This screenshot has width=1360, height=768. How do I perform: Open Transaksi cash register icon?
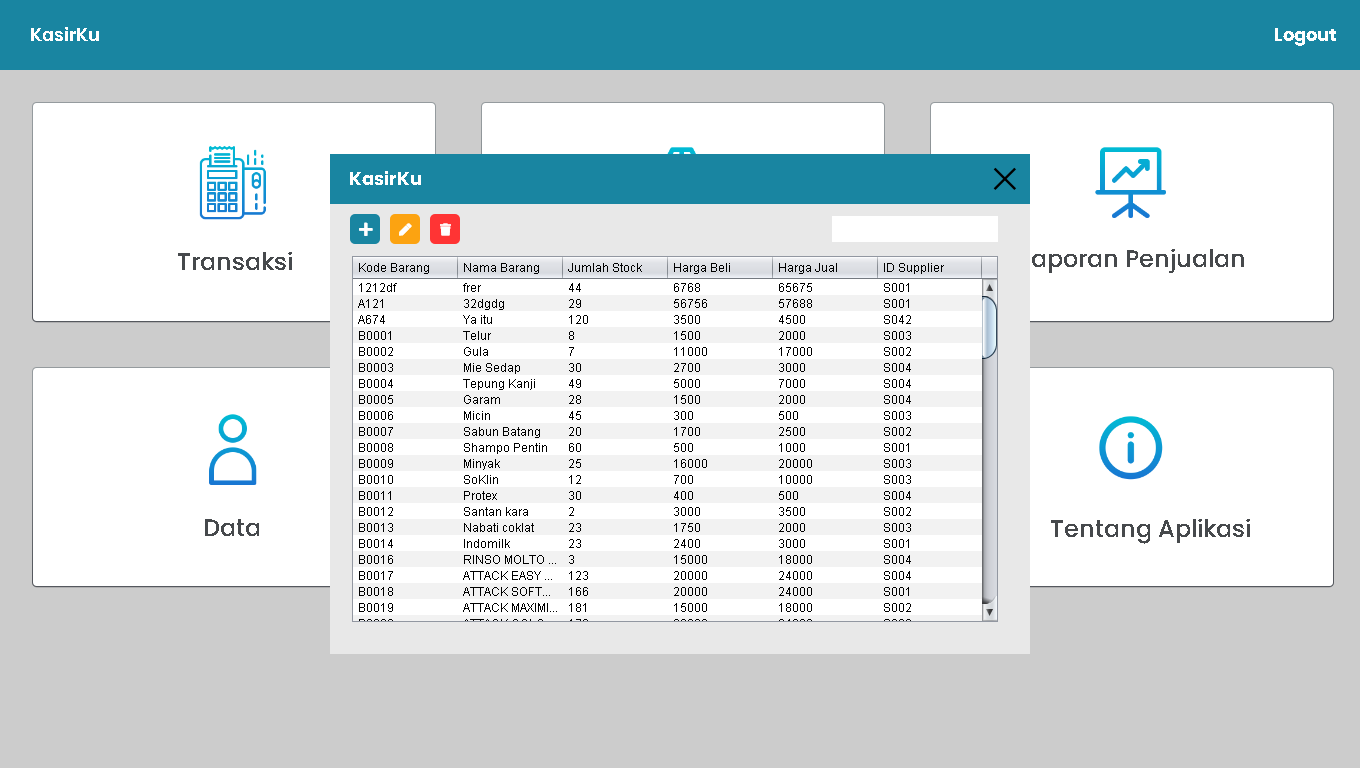point(233,183)
